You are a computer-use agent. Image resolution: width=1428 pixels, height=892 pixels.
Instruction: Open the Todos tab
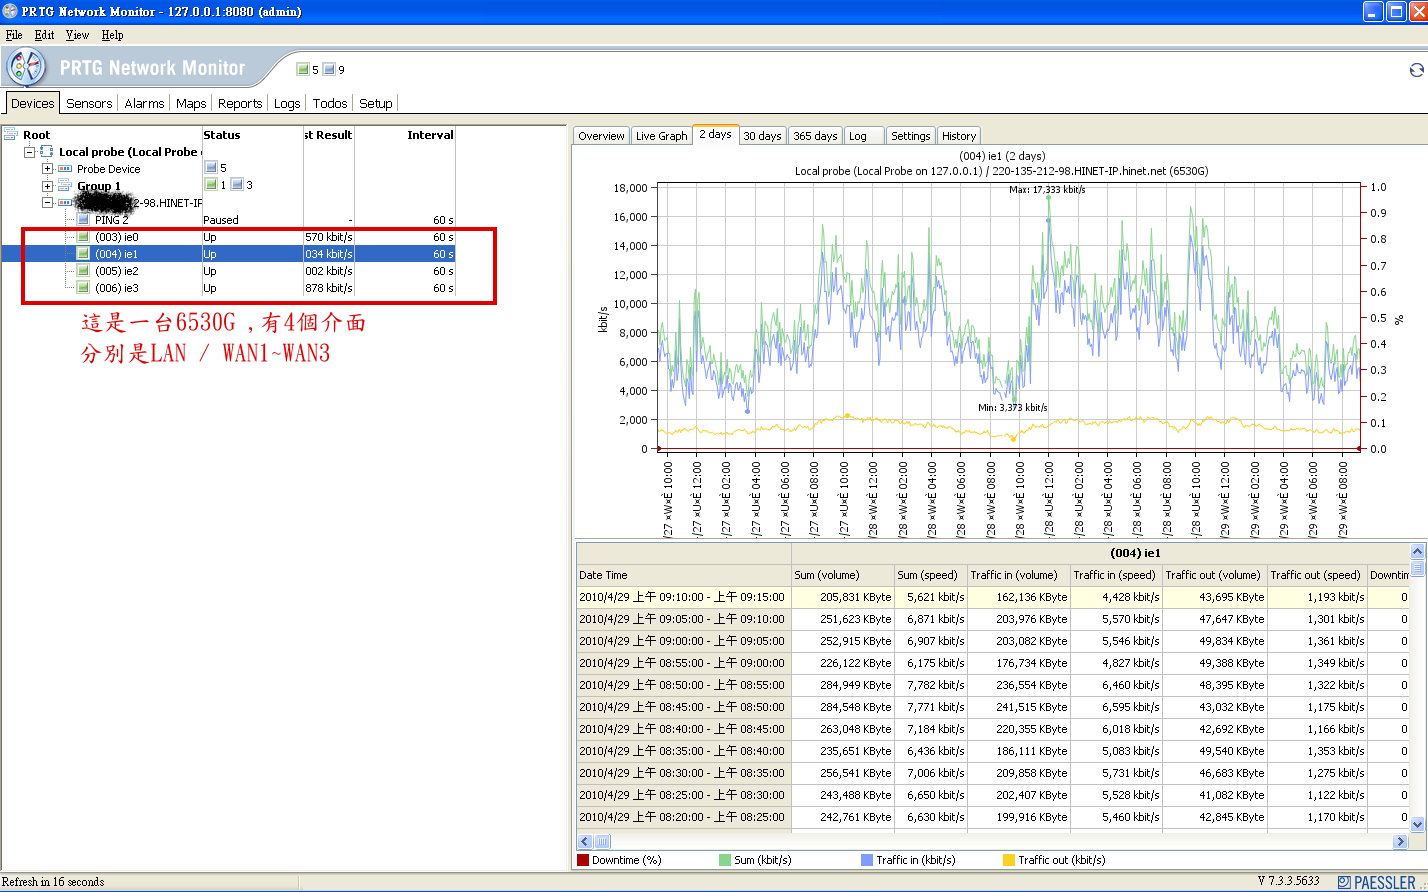[x=330, y=103]
